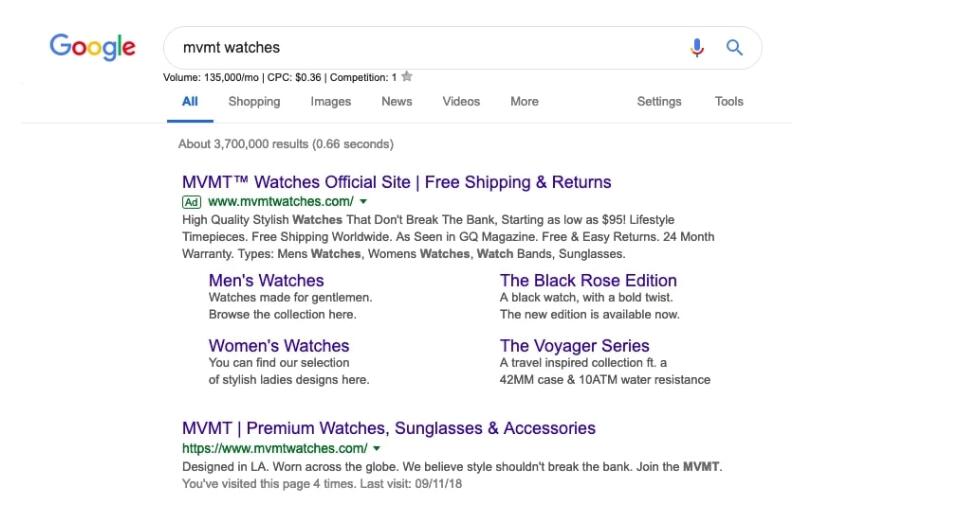Open the More search categories menu

click(524, 101)
